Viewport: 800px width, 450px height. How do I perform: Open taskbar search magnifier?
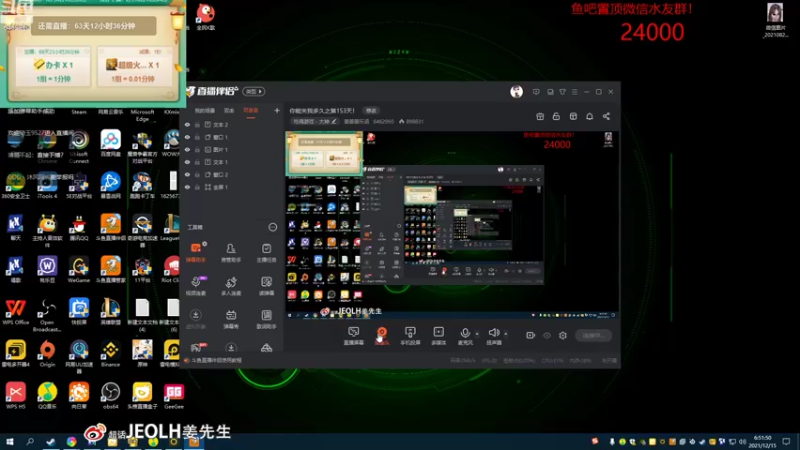tap(30, 442)
